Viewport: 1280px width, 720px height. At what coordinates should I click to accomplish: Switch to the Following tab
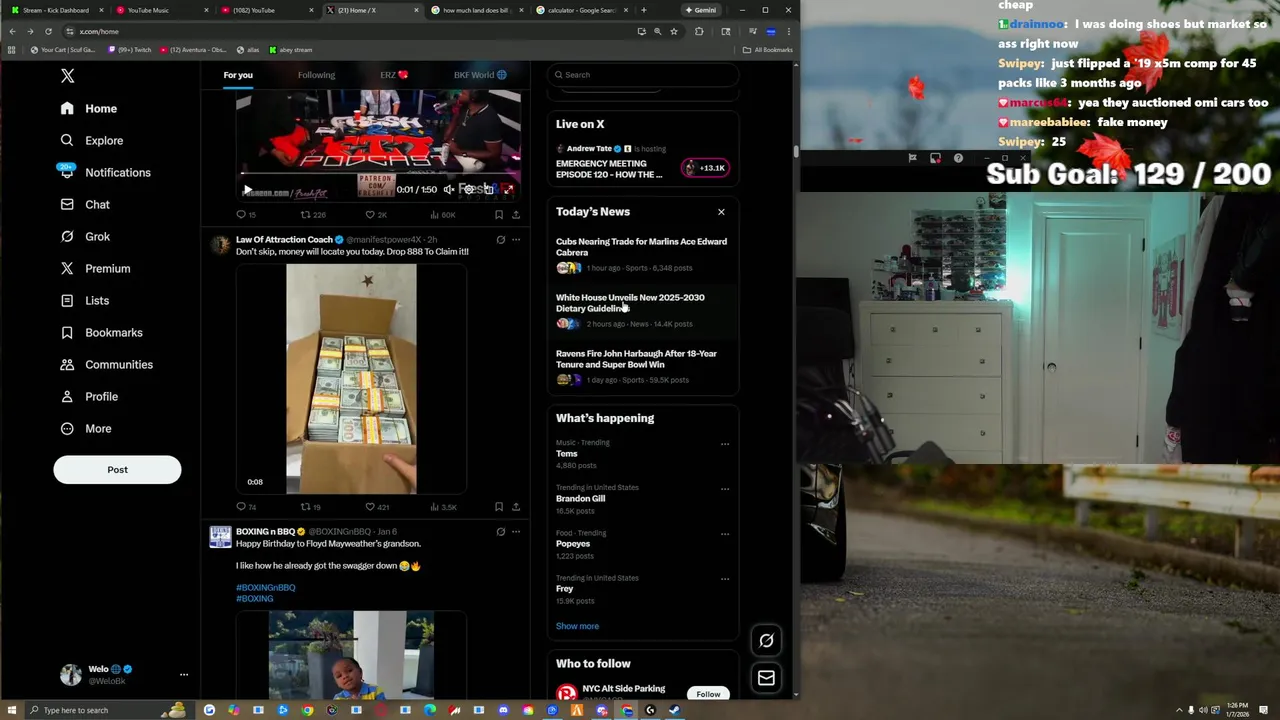tap(316, 75)
